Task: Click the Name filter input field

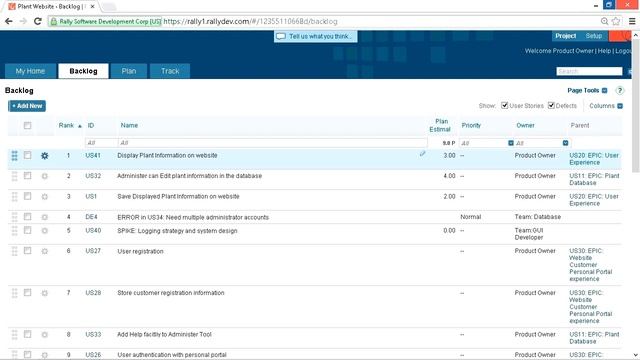Action: (x=273, y=143)
